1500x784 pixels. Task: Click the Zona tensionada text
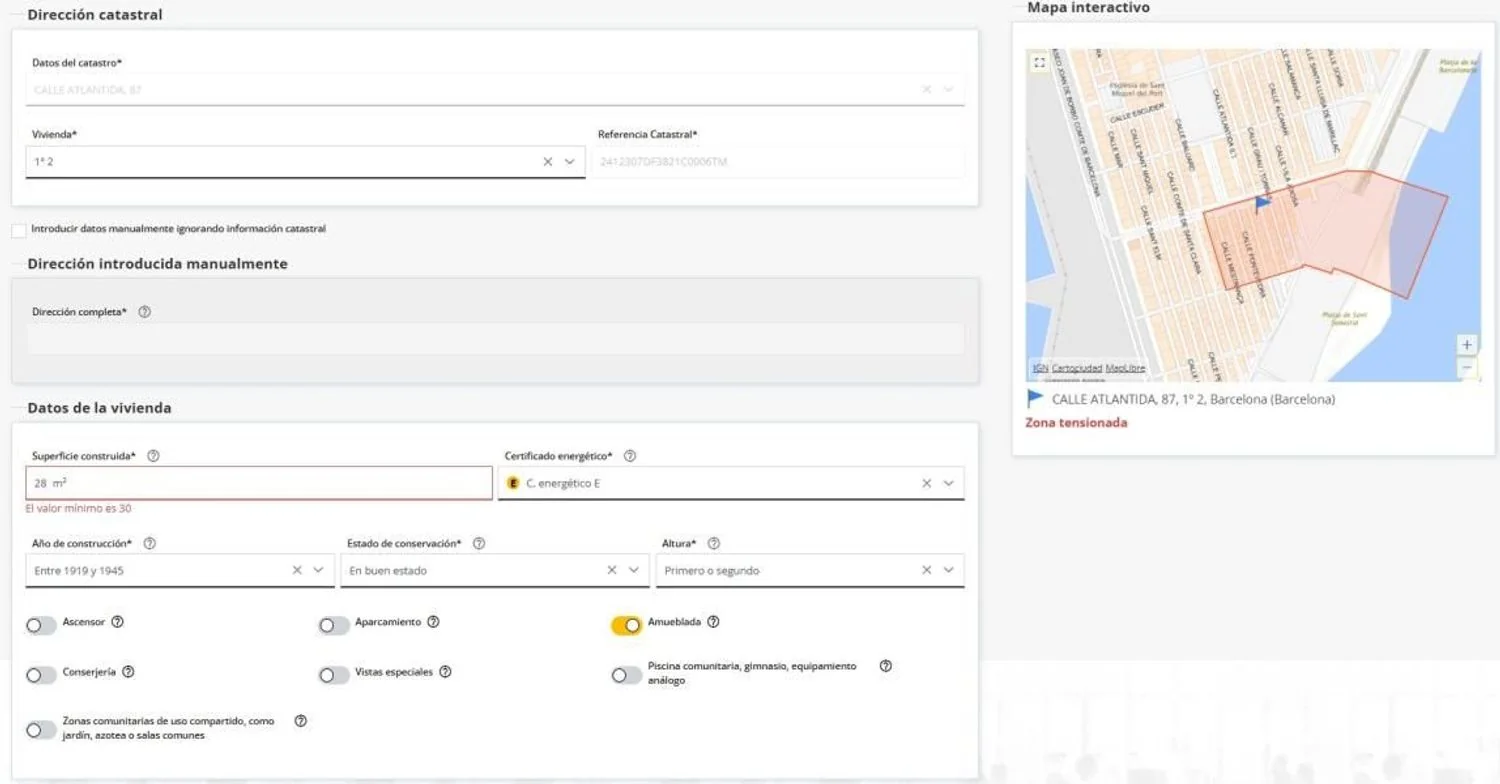[1076, 423]
